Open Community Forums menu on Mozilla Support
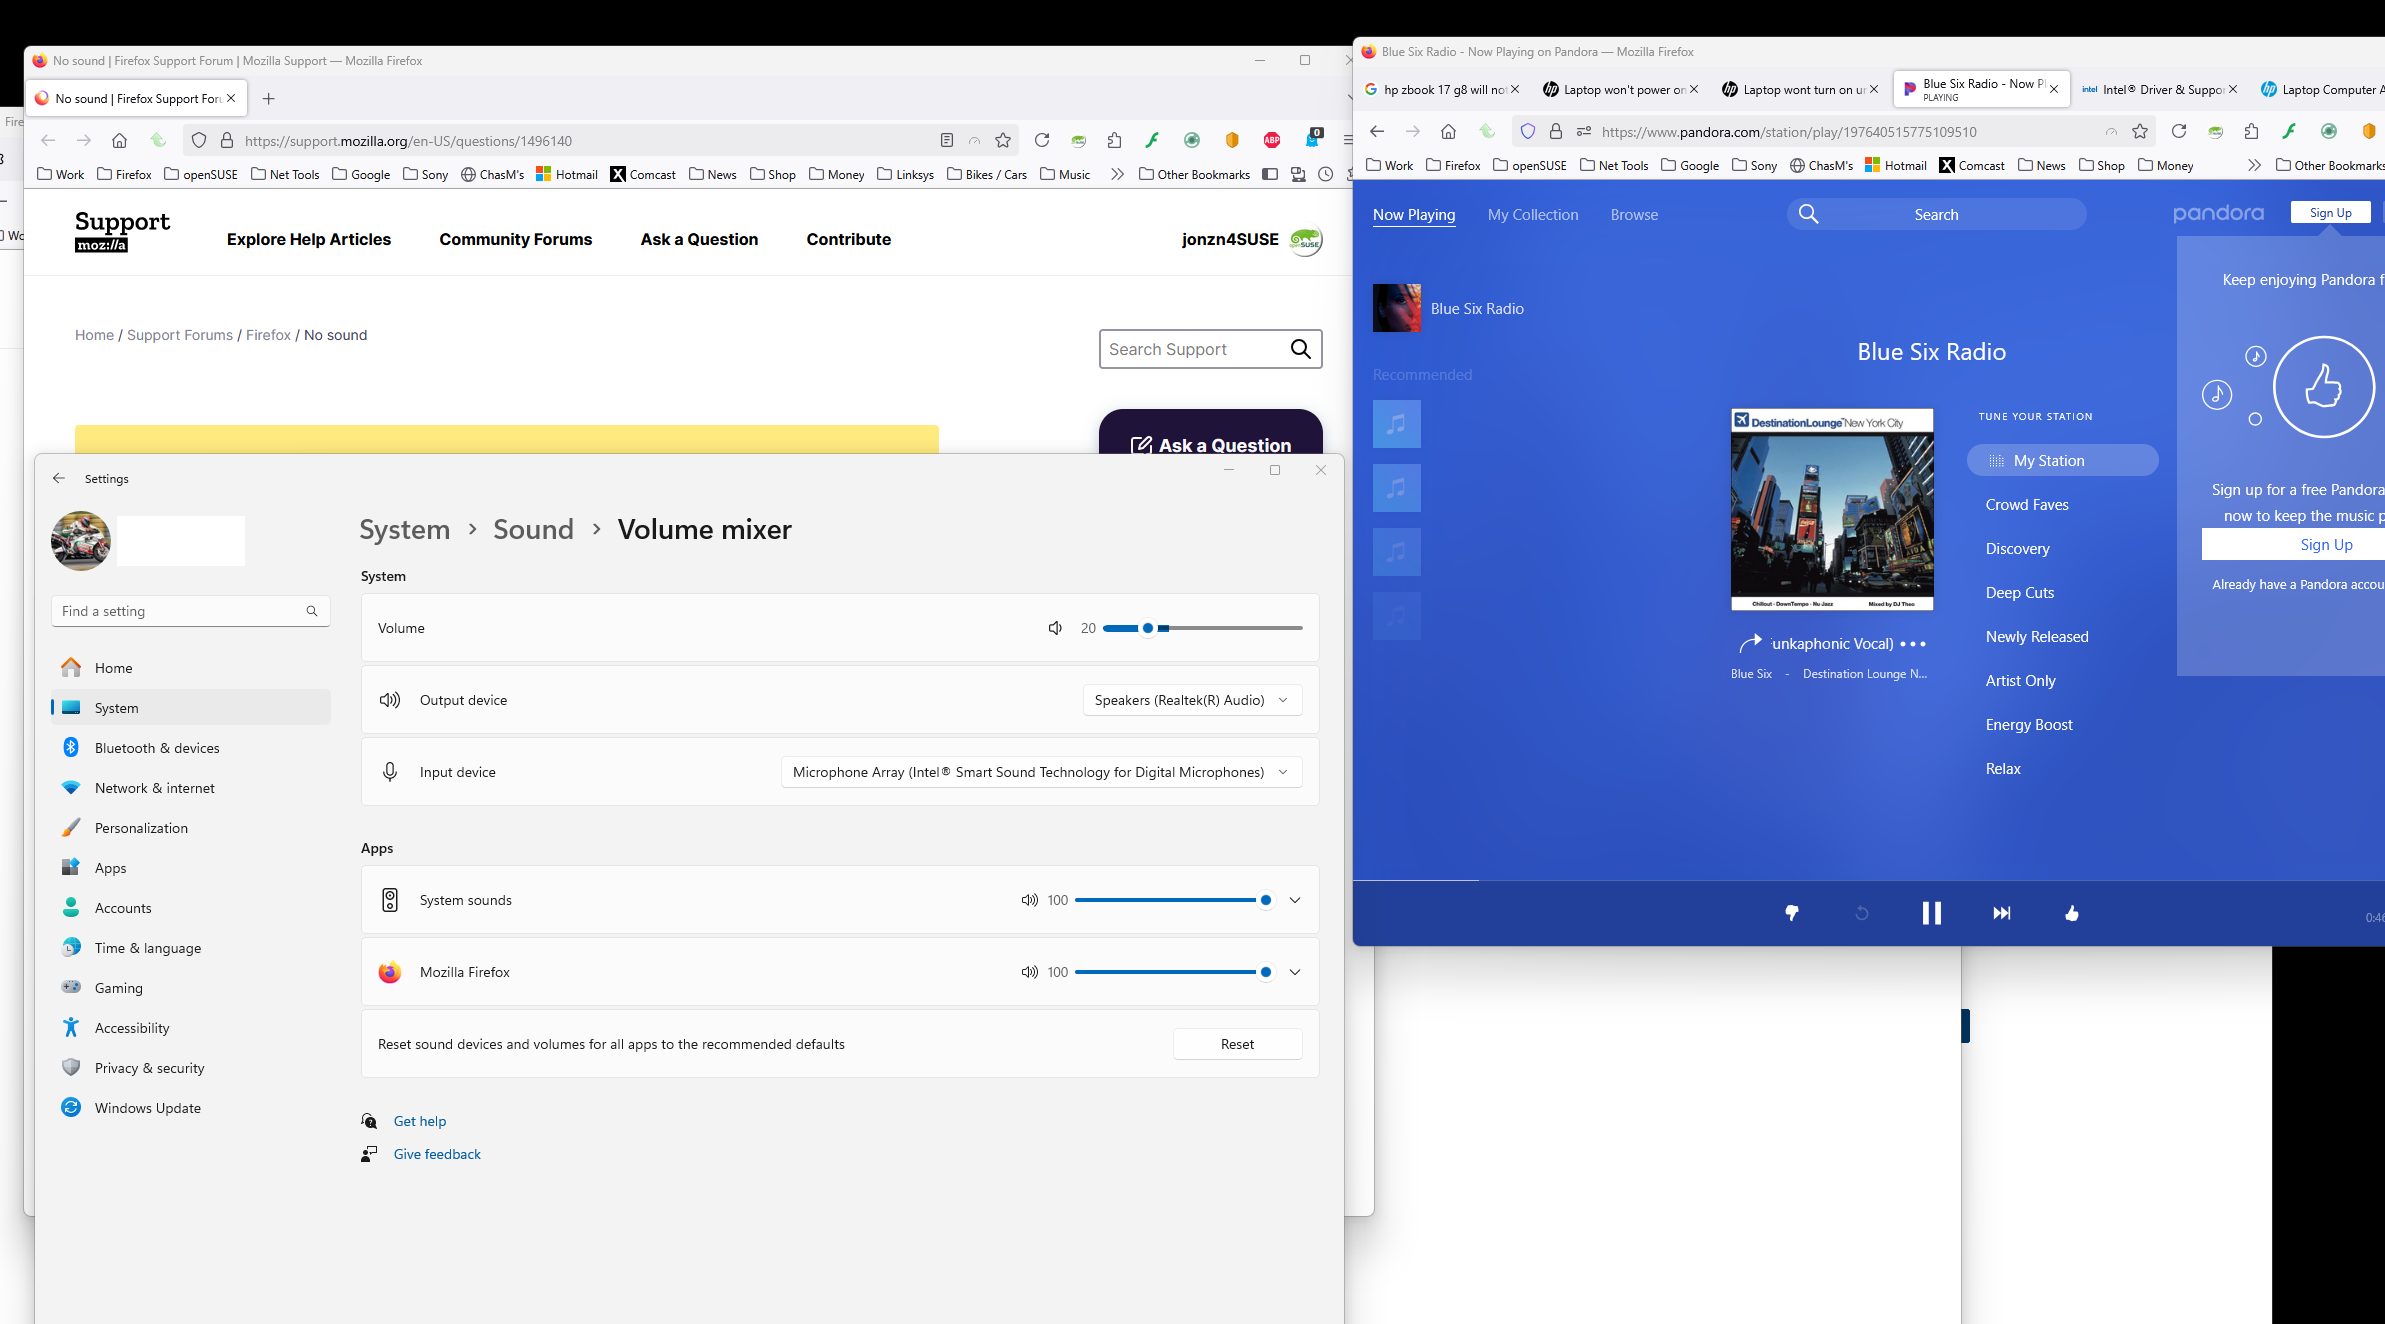 515,240
